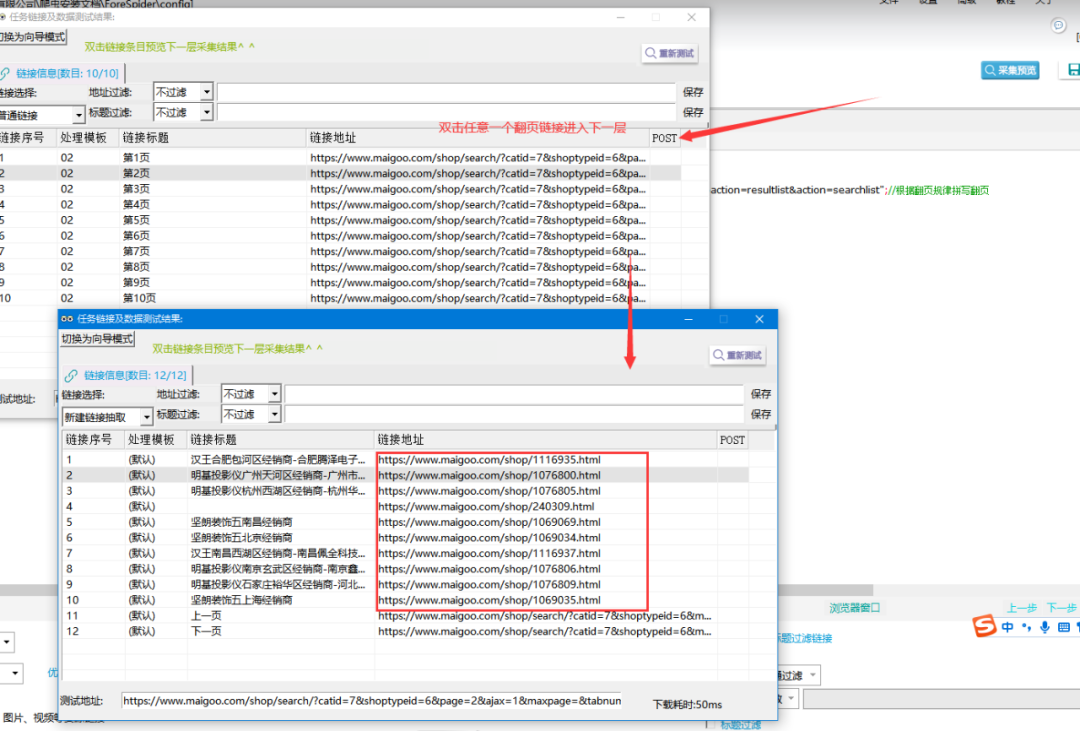Image resolution: width=1080 pixels, height=731 pixels.
Task: Select 第1页 row in back window
Action: point(340,158)
